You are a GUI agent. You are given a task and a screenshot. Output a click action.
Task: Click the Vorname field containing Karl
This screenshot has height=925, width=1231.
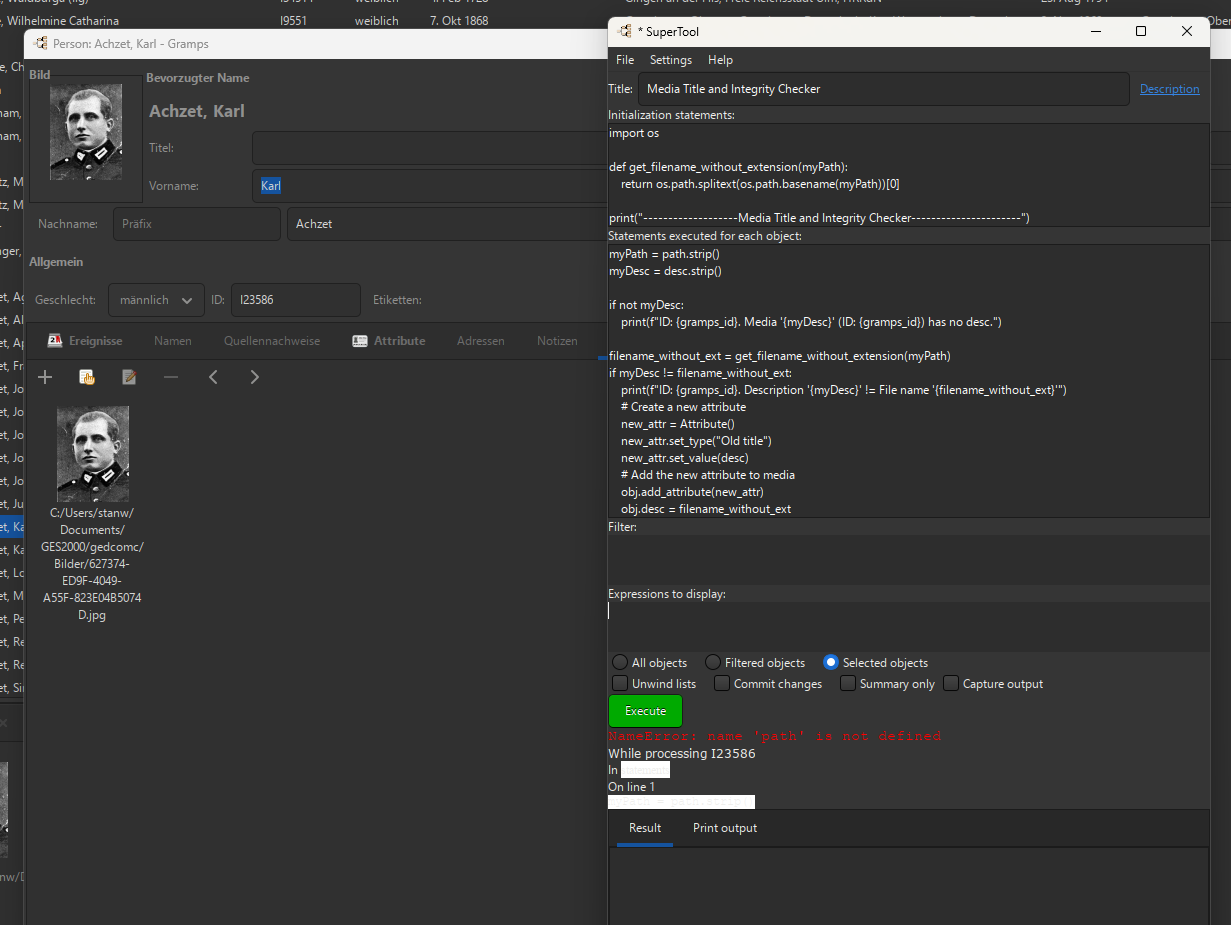[430, 186]
